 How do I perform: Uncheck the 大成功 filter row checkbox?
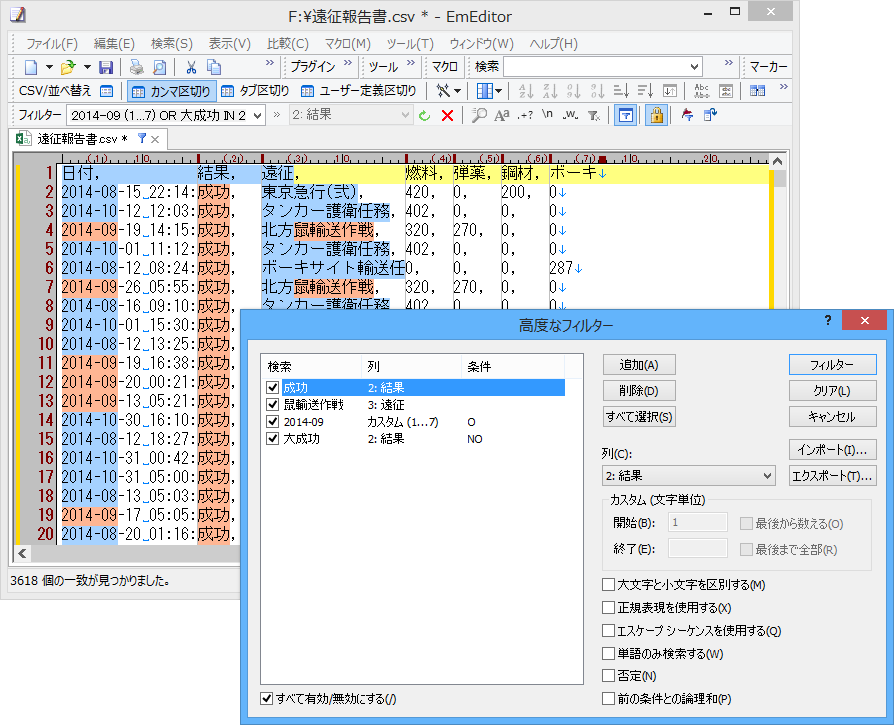tap(273, 439)
